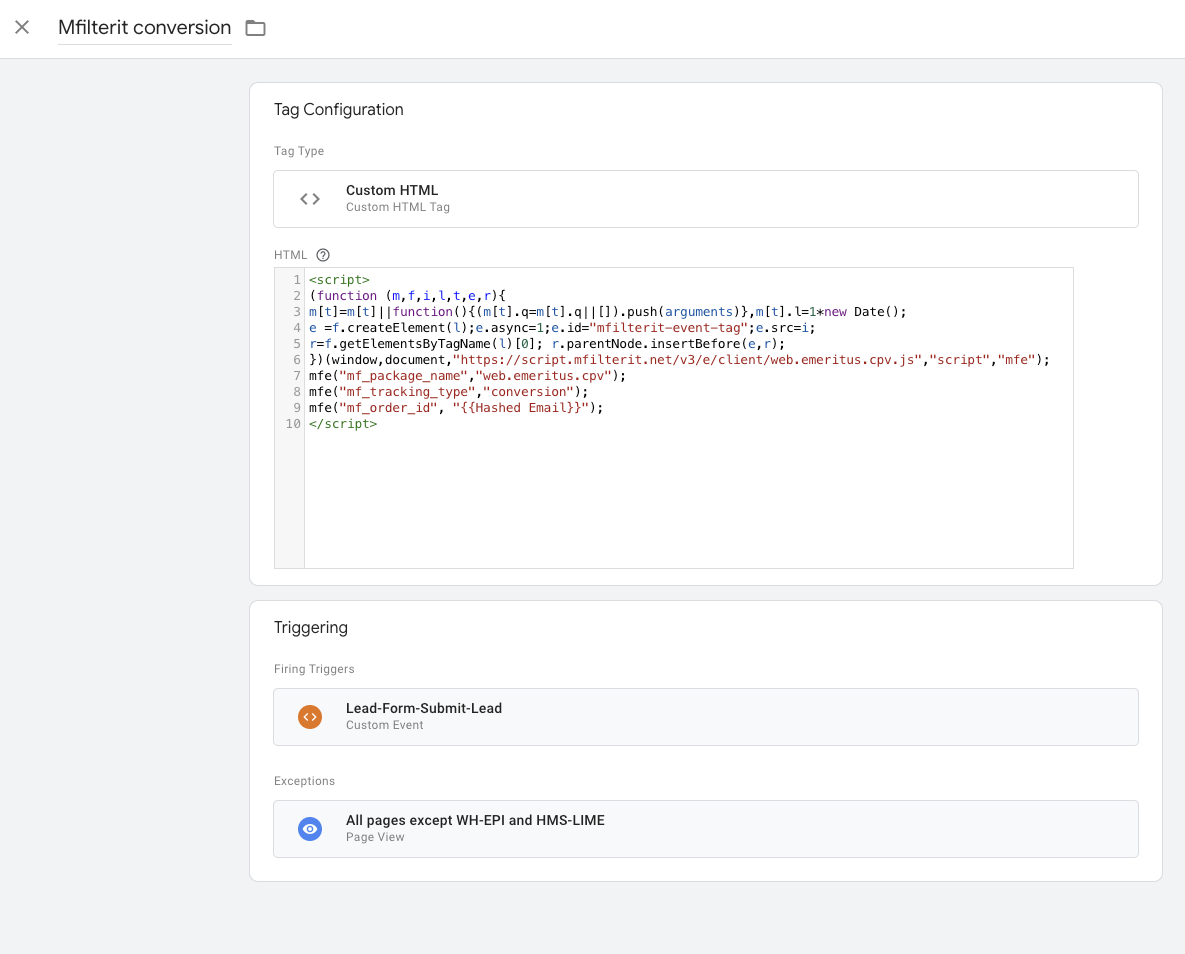Open the All pages except WH-EPI exception
Viewport: 1185px width, 954px height.
tap(475, 820)
